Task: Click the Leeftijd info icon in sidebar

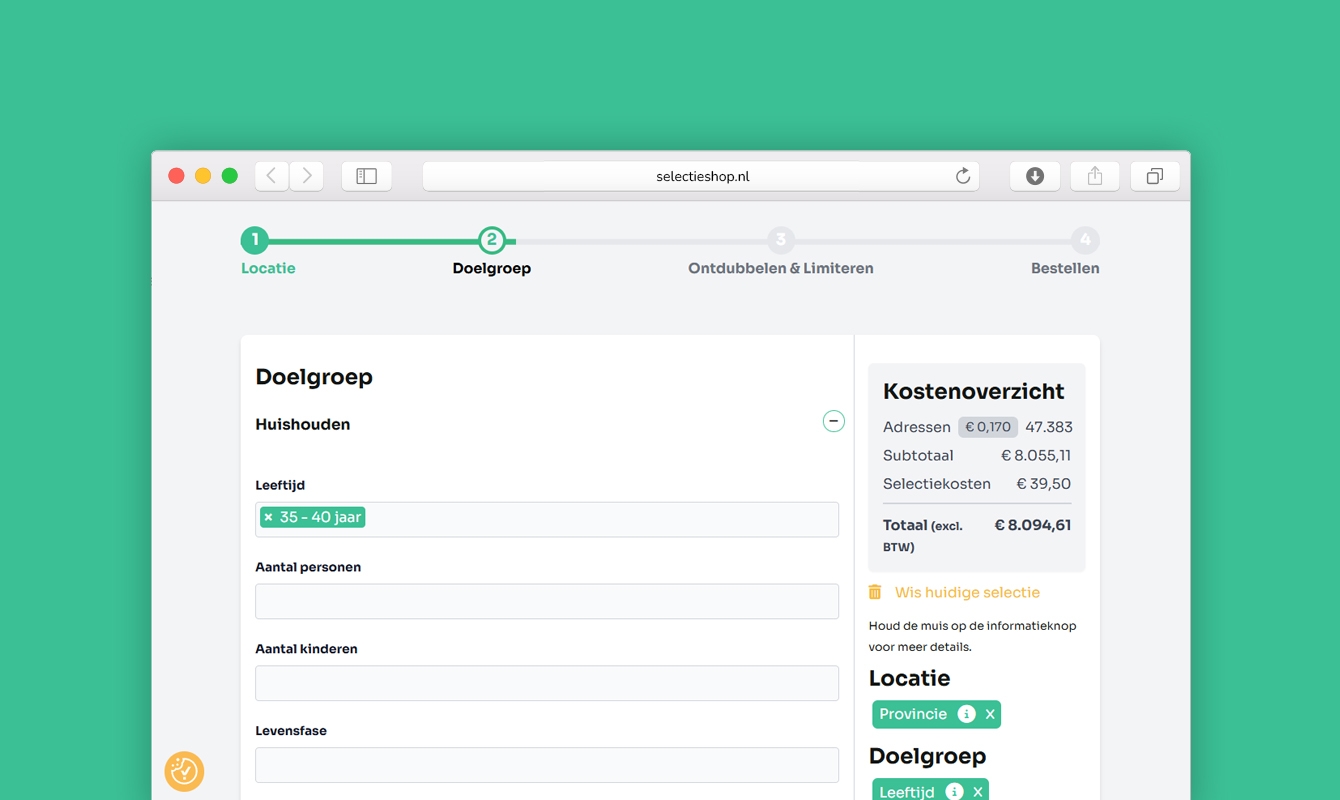Action: pyautogui.click(x=954, y=791)
